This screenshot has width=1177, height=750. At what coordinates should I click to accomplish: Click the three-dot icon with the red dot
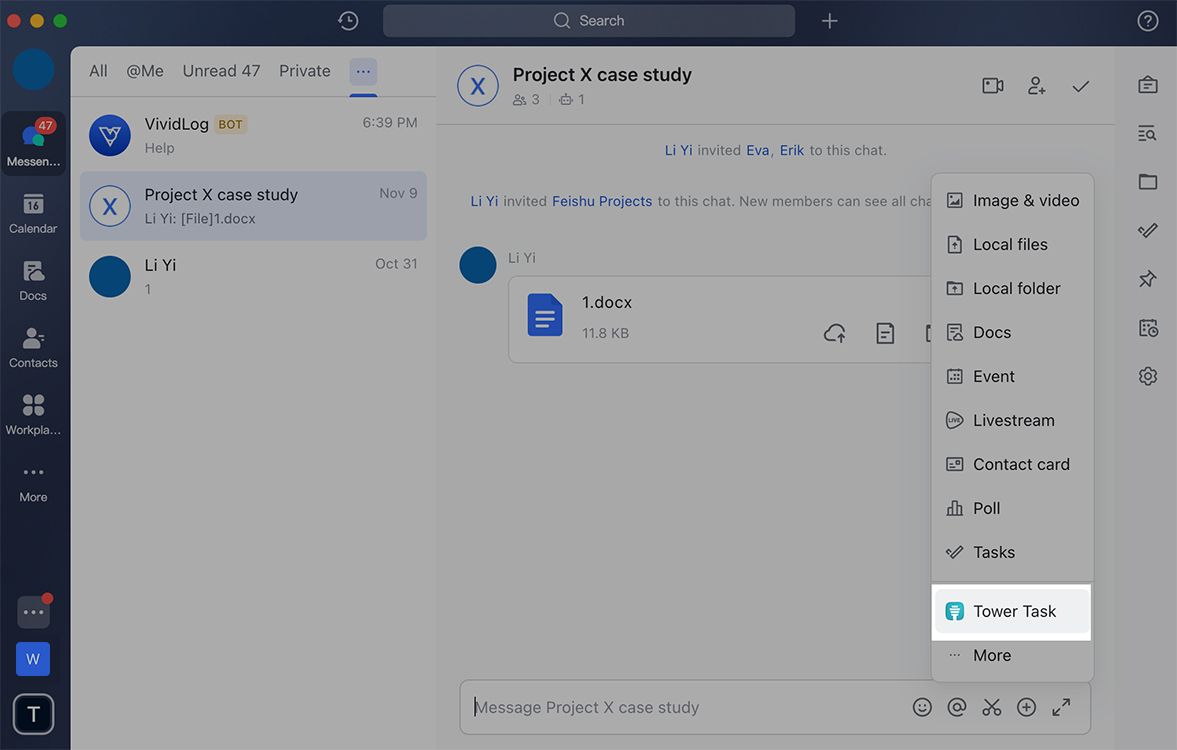pos(33,612)
